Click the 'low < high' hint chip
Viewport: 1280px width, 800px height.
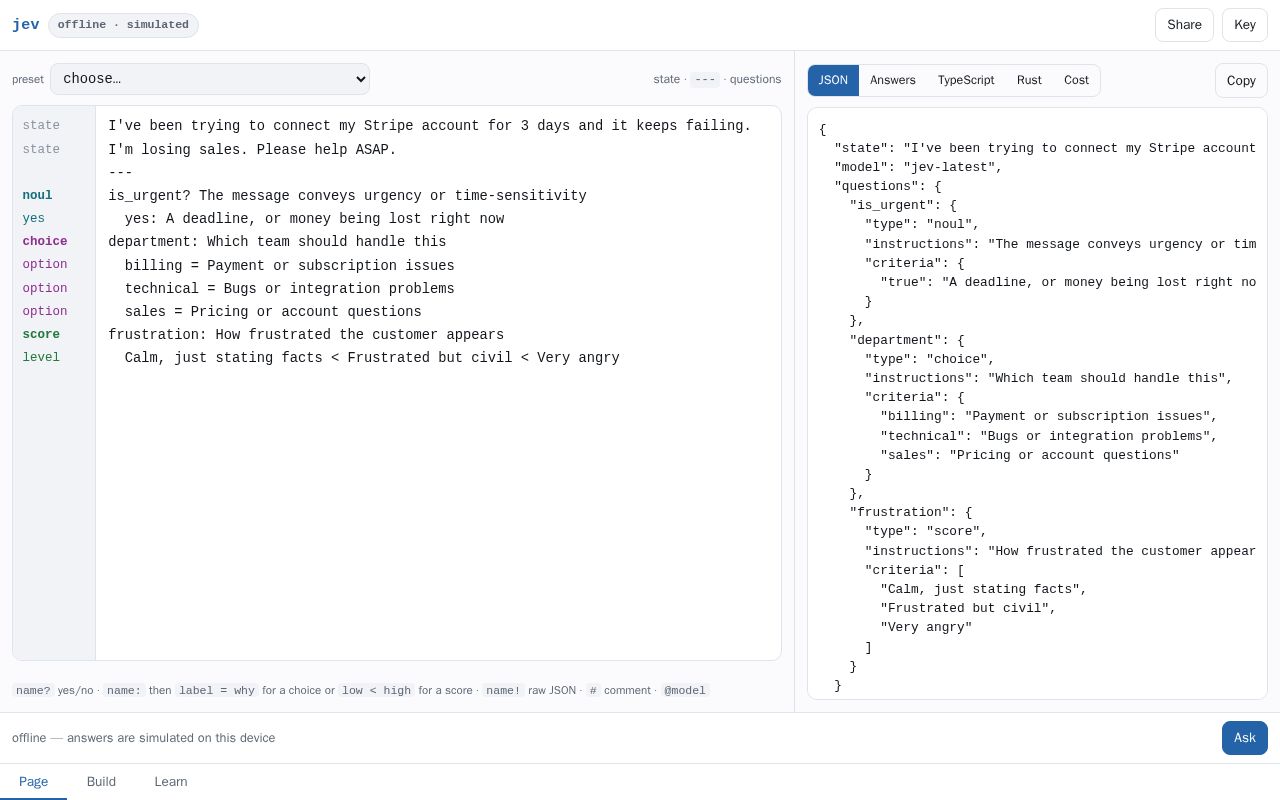[376, 690]
